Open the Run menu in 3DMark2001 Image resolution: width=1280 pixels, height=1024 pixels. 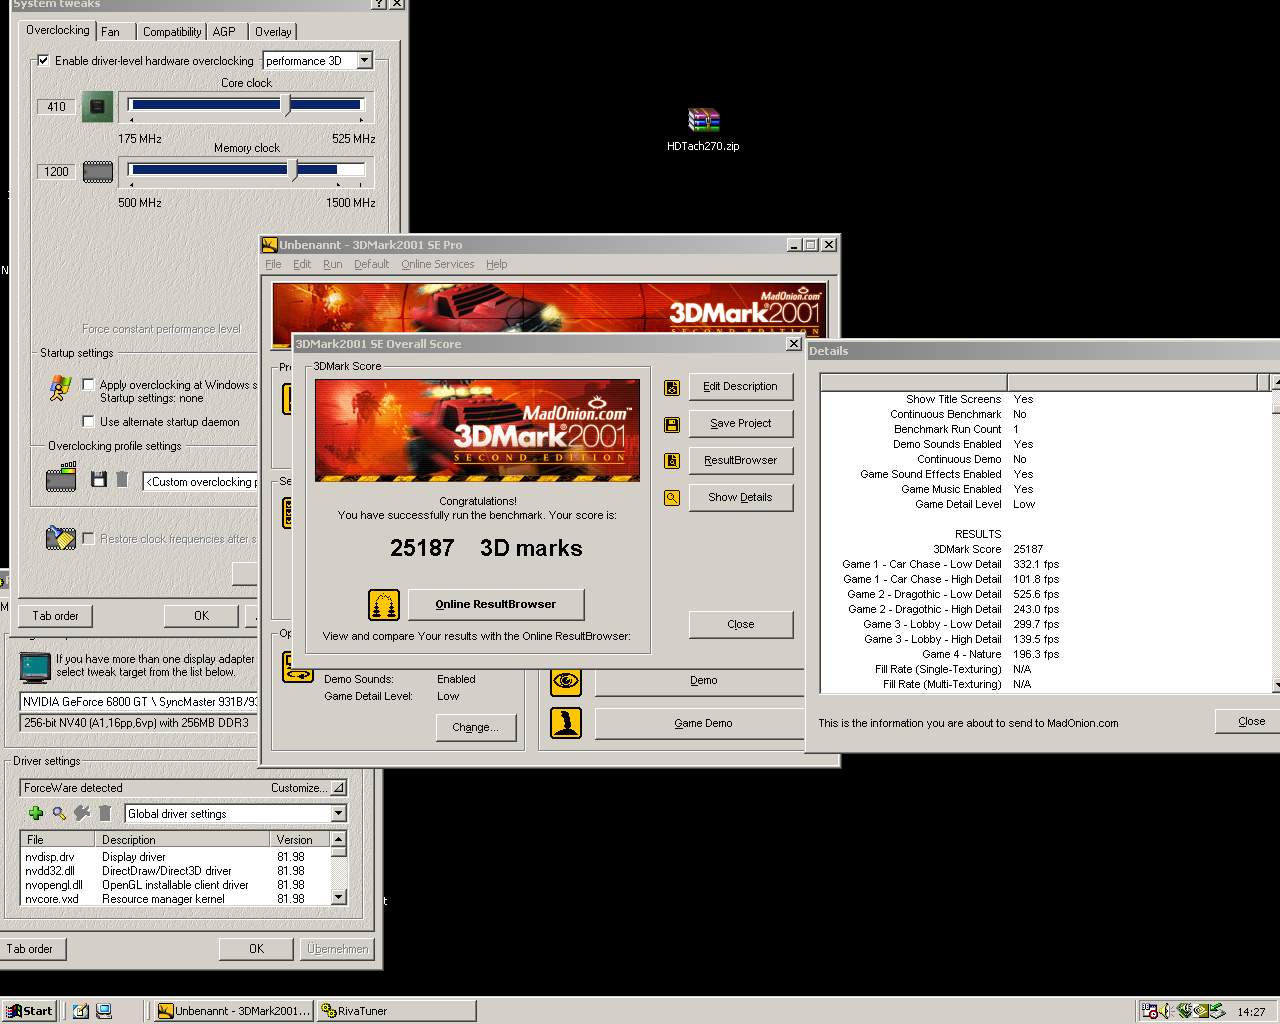[x=333, y=264]
